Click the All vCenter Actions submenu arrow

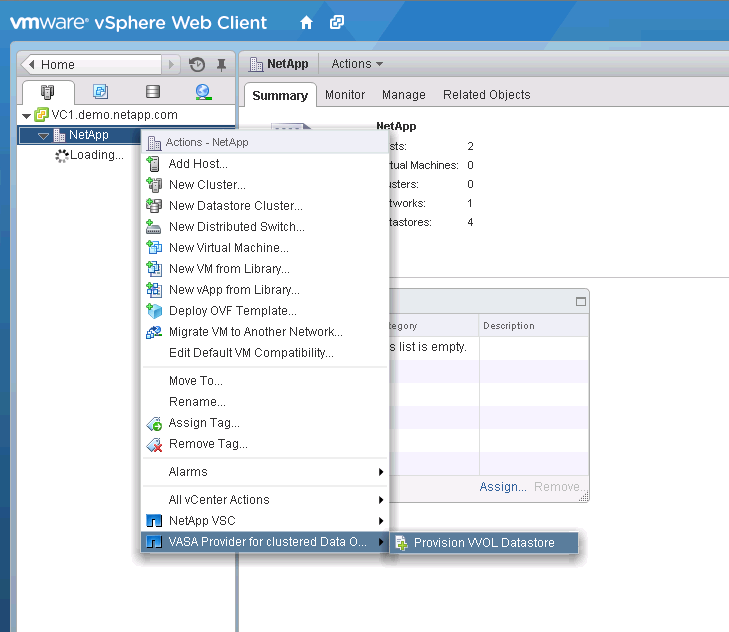tap(381, 500)
